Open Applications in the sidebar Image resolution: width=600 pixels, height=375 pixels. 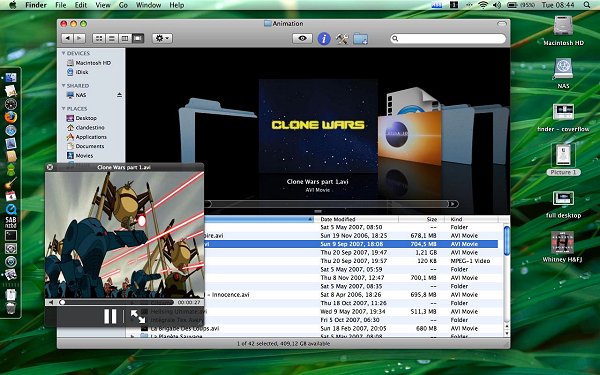[x=92, y=137]
